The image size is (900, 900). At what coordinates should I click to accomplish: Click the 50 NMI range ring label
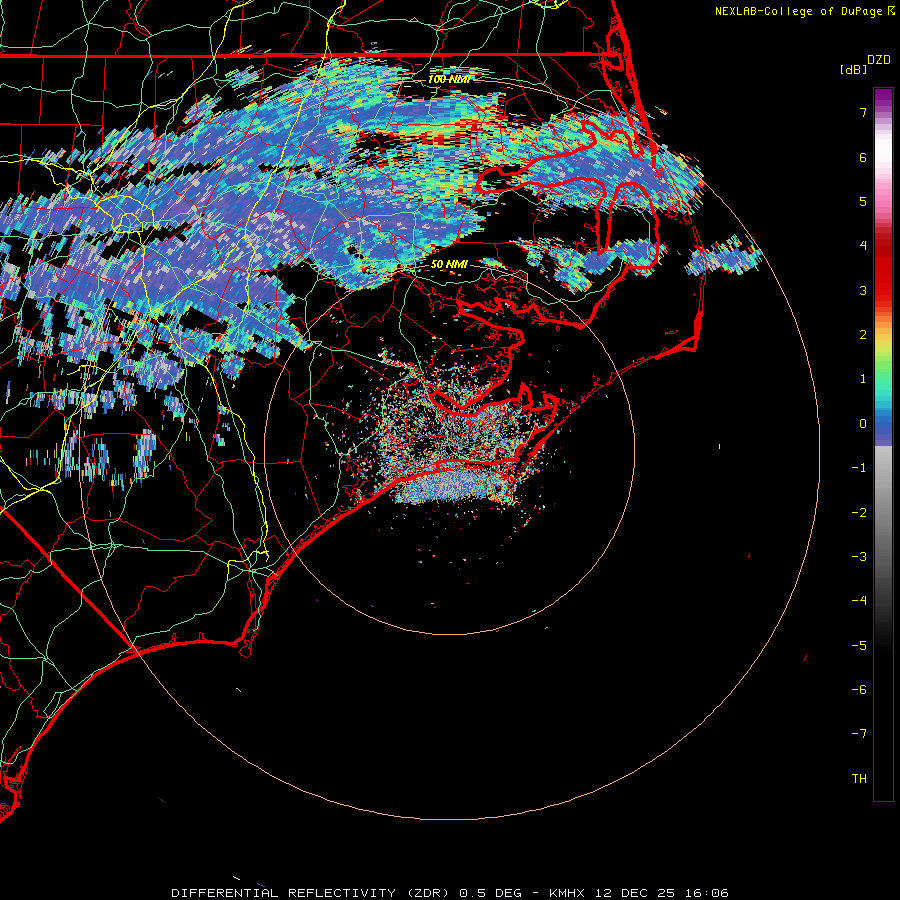click(x=449, y=264)
